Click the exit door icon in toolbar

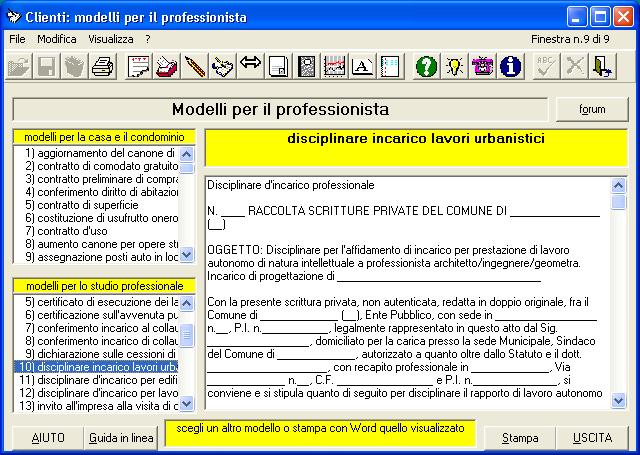tap(602, 67)
